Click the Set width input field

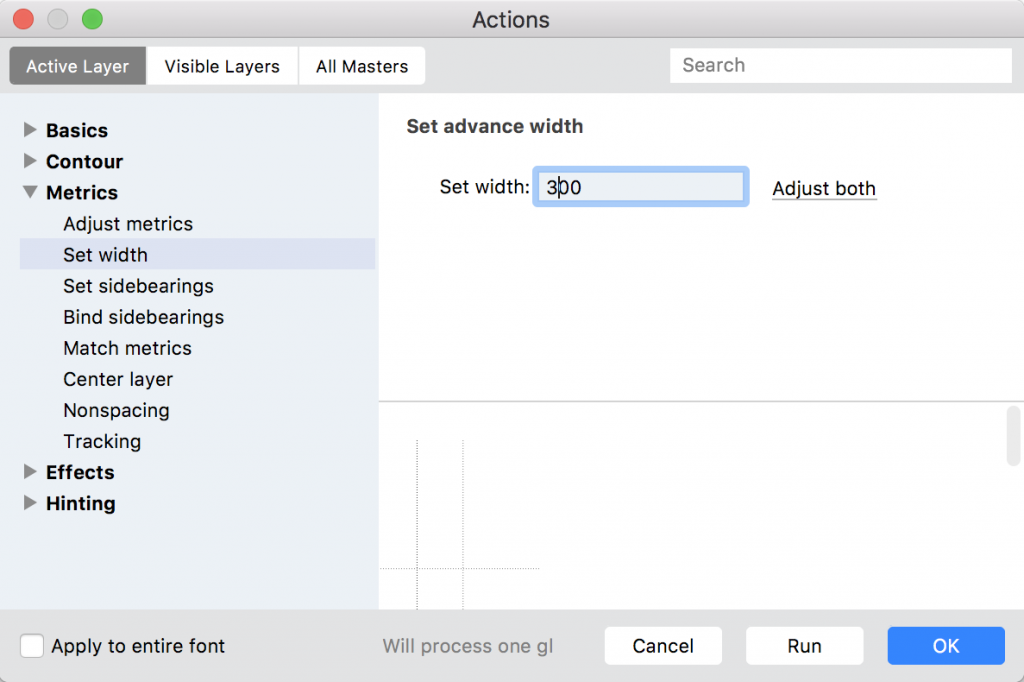tap(640, 187)
